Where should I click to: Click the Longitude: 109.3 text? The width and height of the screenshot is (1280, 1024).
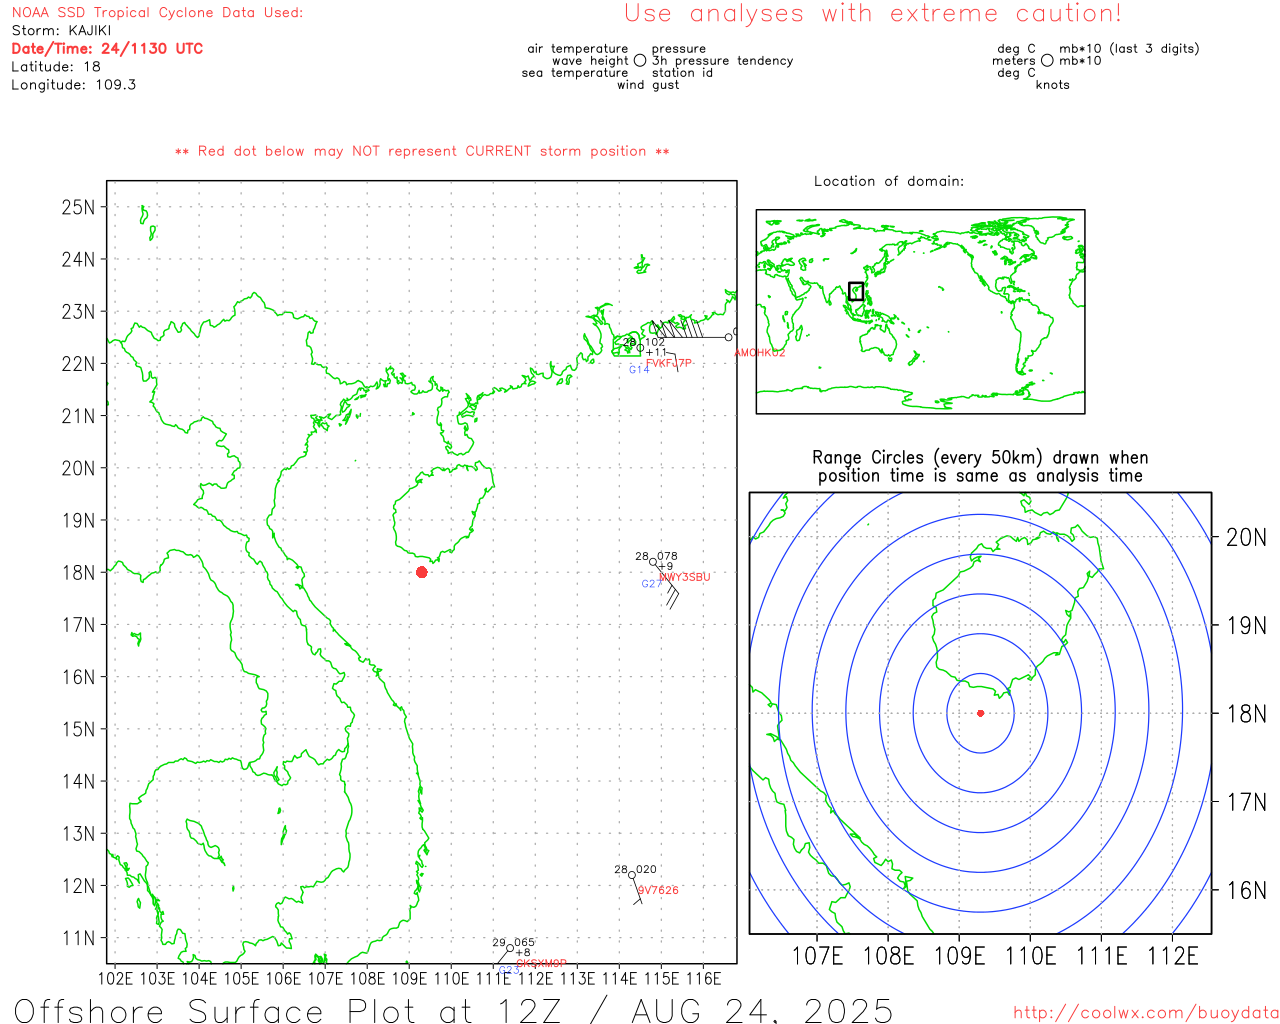(x=74, y=85)
